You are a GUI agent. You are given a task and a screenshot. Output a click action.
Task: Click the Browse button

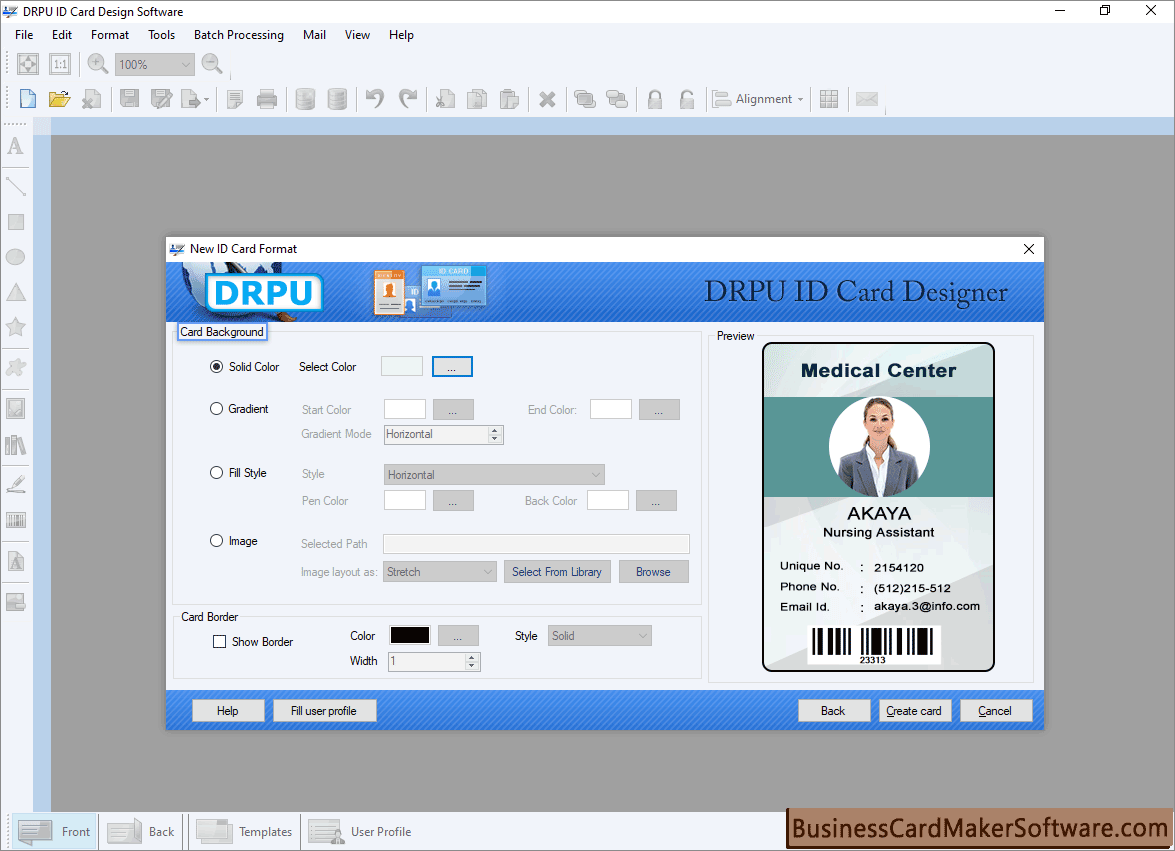[x=653, y=572]
